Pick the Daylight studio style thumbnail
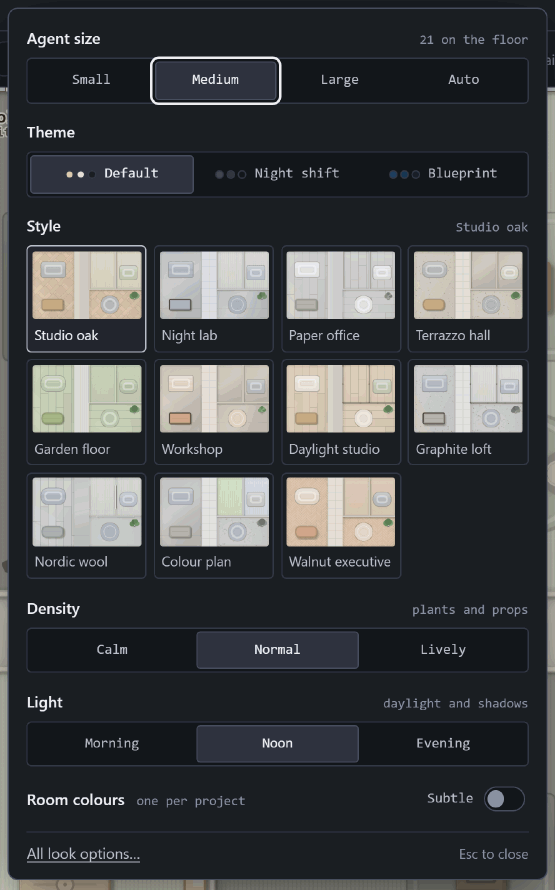555x890 pixels. pos(341,412)
